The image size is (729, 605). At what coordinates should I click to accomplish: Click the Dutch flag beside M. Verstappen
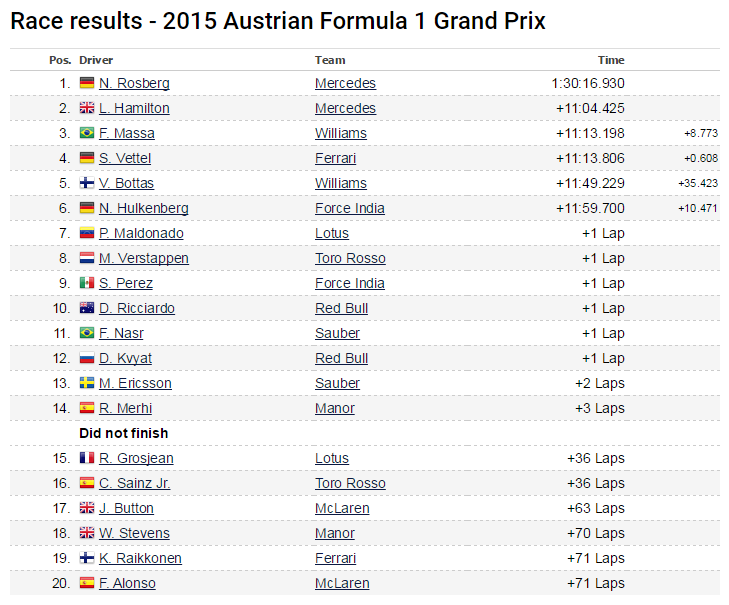(87, 258)
